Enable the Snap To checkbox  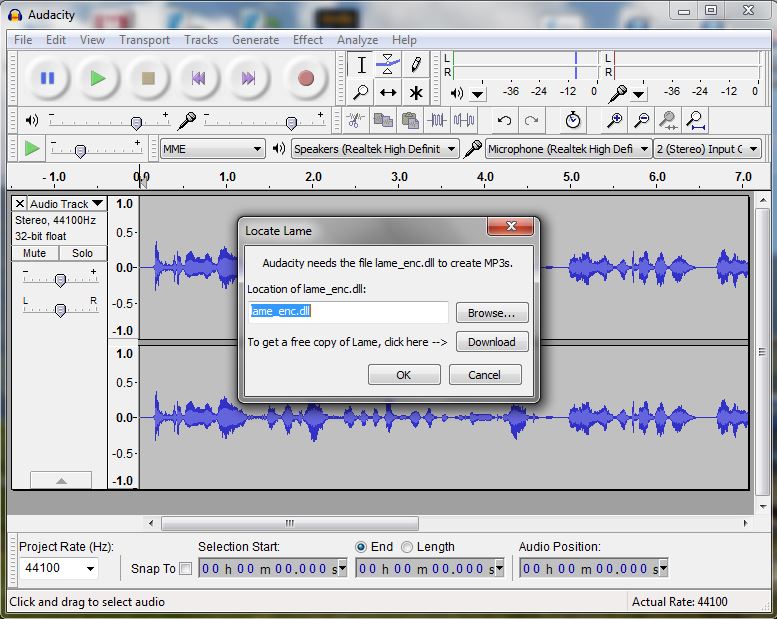pyautogui.click(x=185, y=568)
